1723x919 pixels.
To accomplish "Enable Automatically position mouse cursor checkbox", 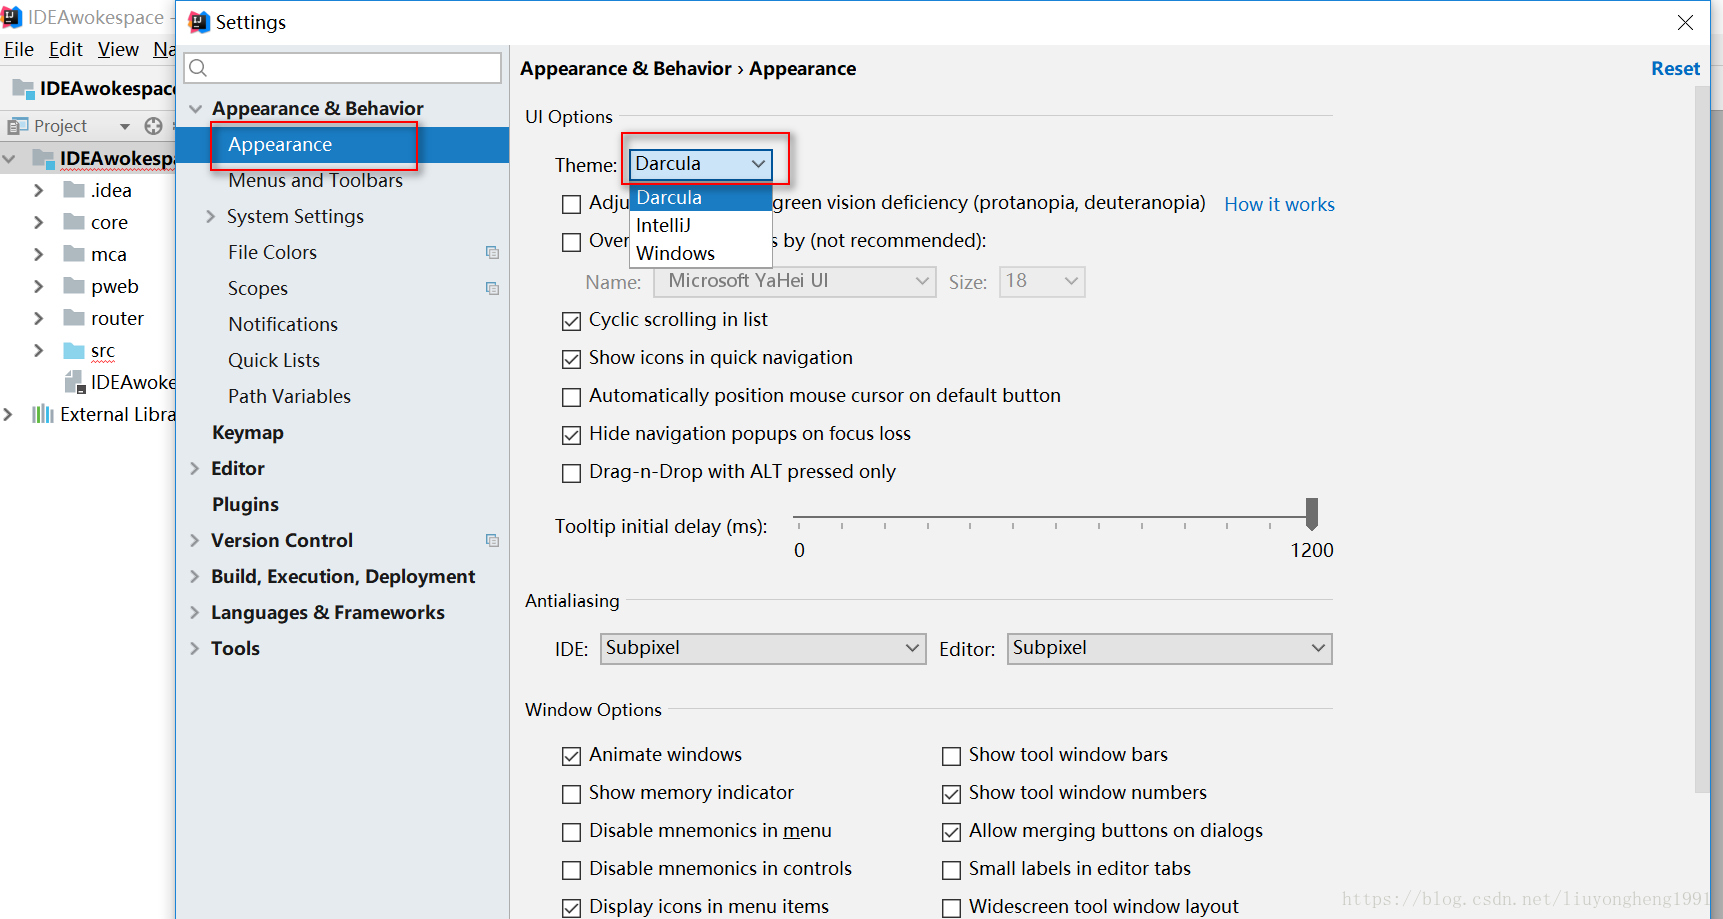I will (571, 397).
